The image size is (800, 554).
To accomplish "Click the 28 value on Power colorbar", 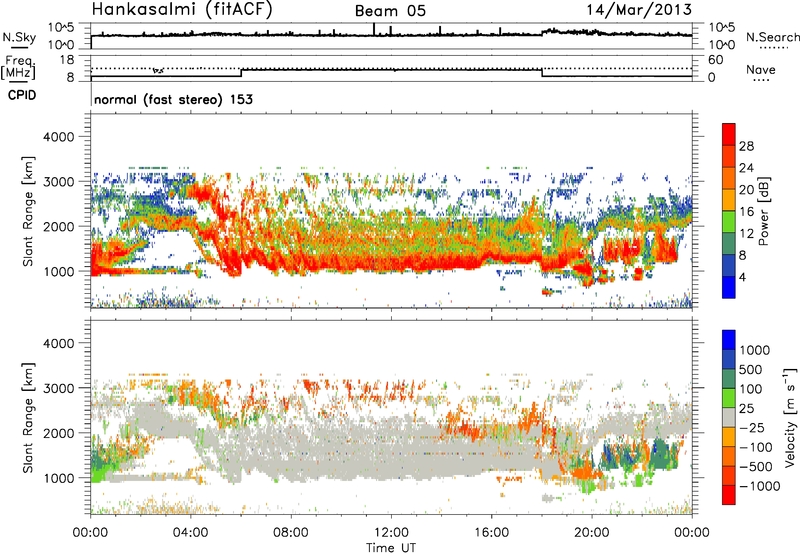I will [x=746, y=146].
